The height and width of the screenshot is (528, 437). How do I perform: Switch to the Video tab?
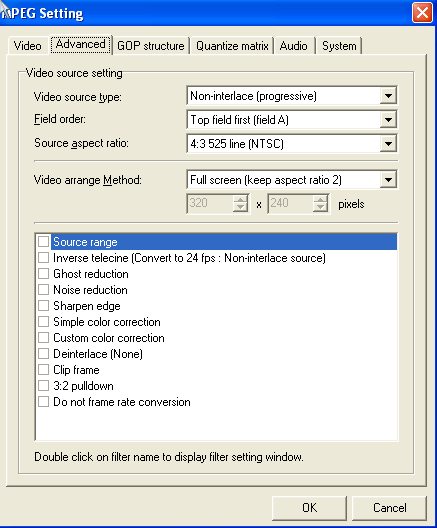point(27,46)
